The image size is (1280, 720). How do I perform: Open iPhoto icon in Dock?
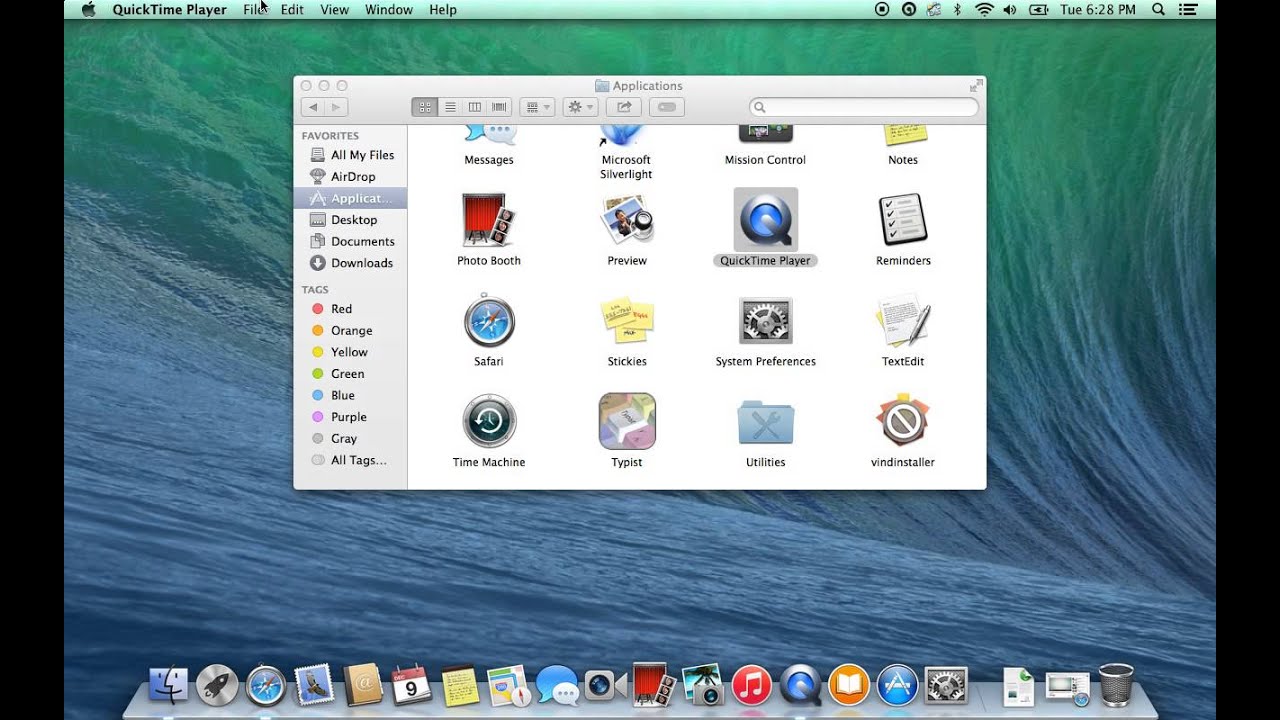[x=702, y=686]
